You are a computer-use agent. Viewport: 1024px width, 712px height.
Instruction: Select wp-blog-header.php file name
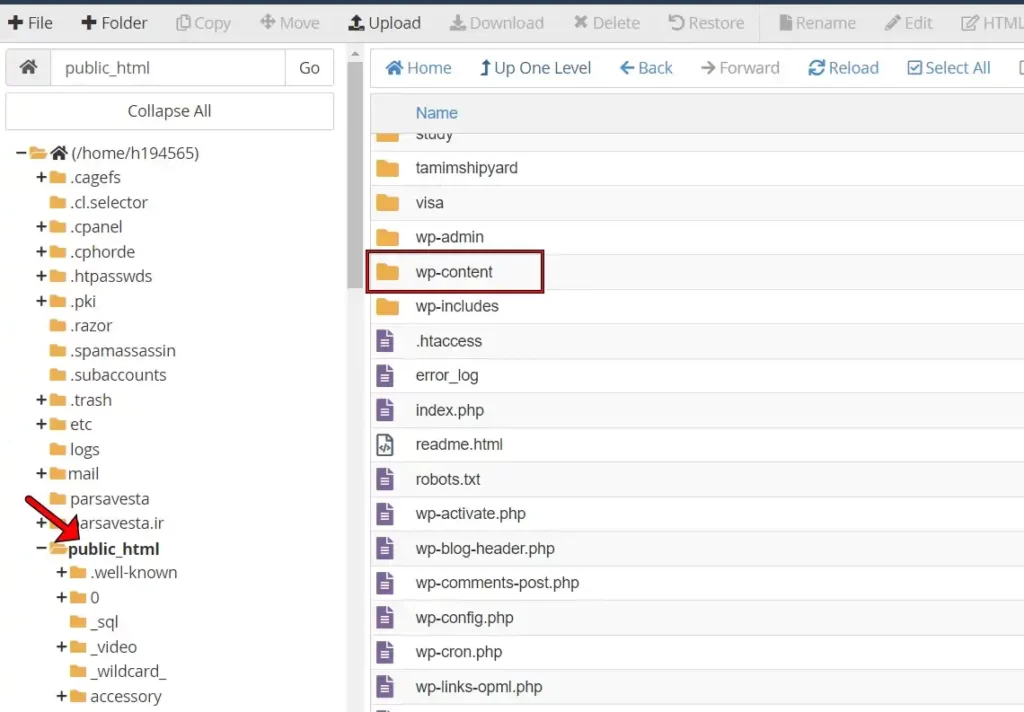485,549
